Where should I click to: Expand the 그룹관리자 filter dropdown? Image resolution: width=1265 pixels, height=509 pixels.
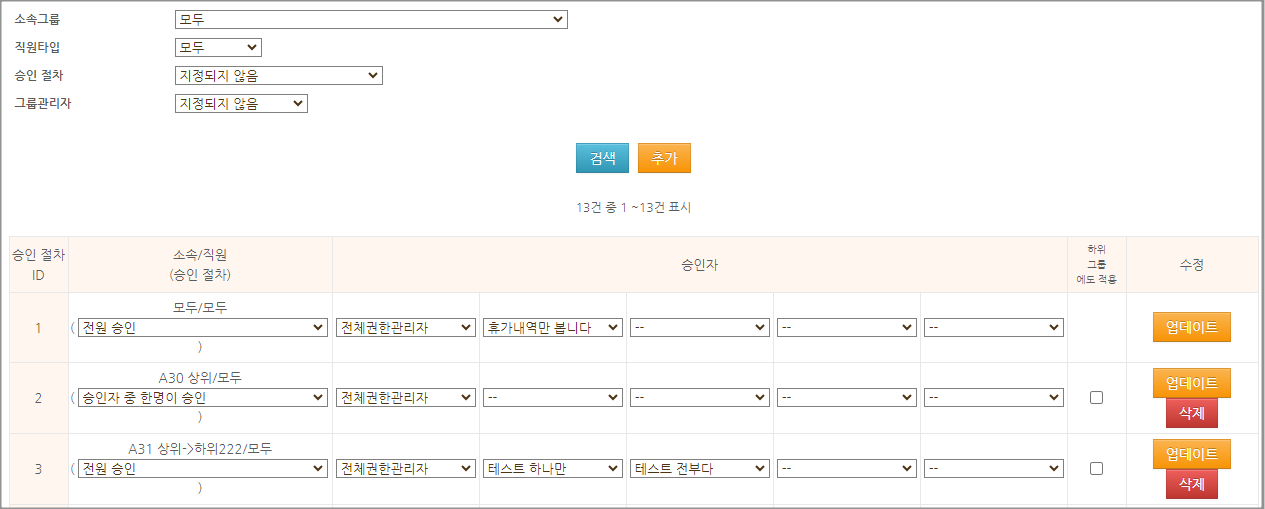tap(241, 103)
